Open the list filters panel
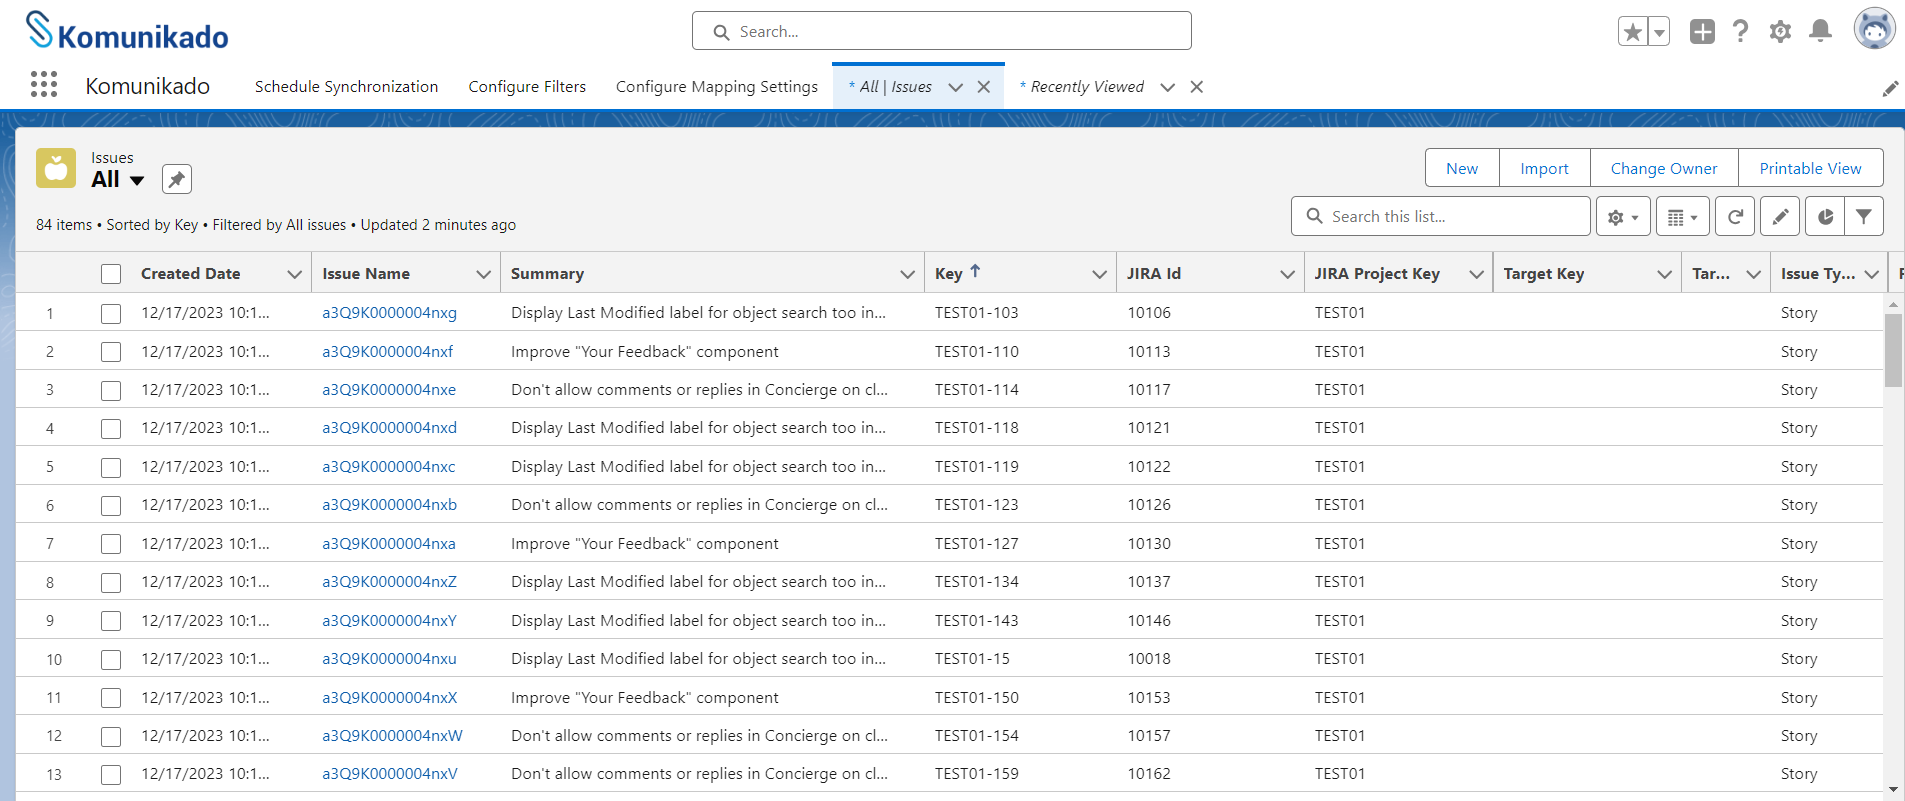Screen dimensions: 1905x801 click(x=1864, y=216)
